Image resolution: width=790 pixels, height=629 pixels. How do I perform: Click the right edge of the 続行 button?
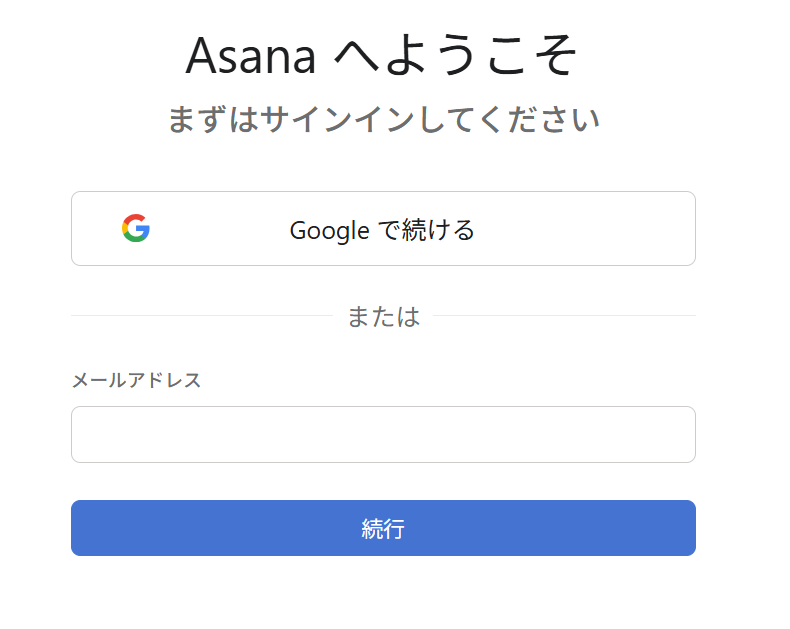[684, 528]
